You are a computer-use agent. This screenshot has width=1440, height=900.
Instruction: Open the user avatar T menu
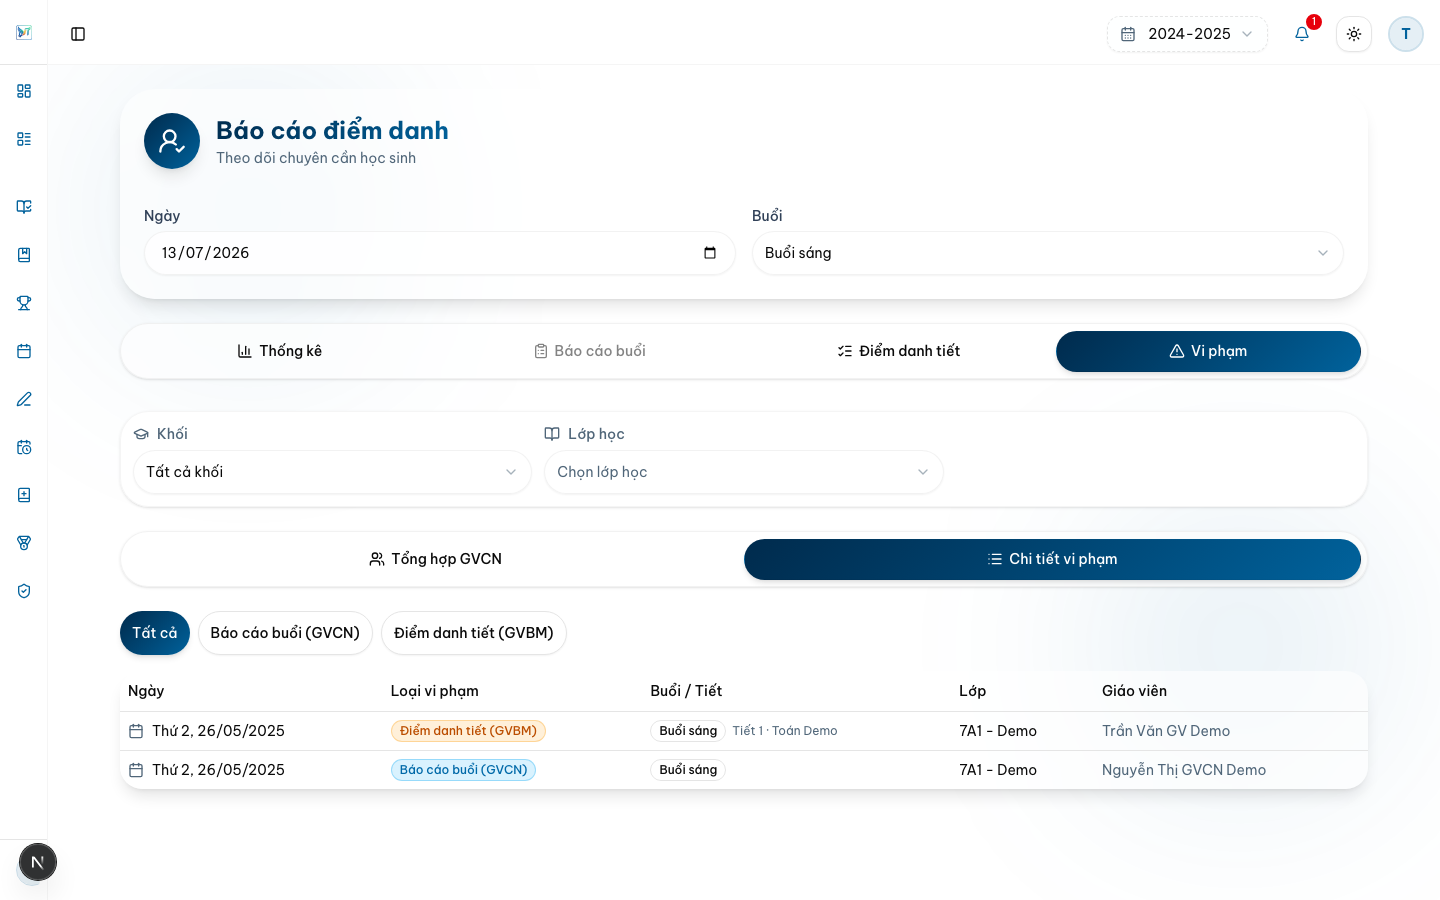1406,34
